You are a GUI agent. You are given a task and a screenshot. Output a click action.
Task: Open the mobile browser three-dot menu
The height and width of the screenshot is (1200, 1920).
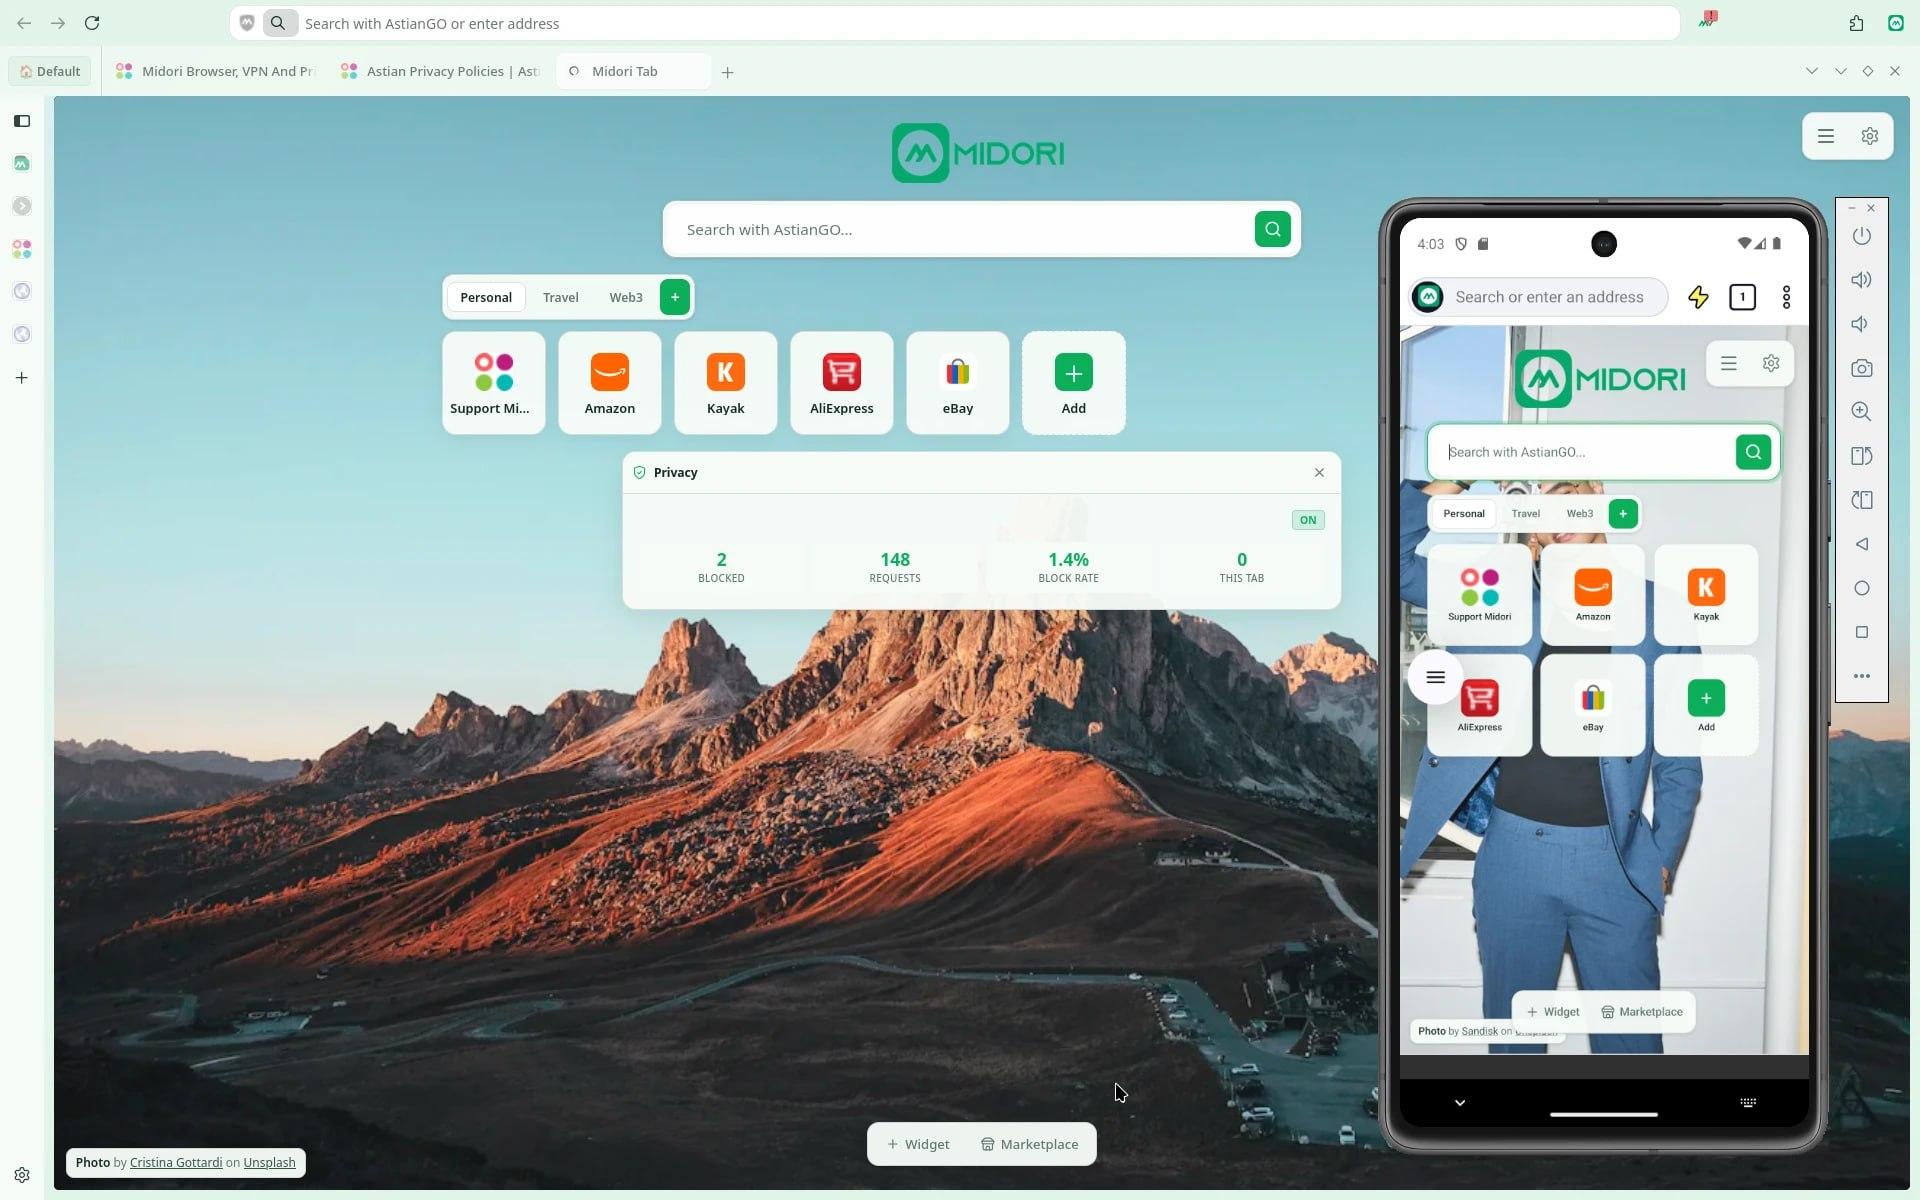pos(1786,297)
